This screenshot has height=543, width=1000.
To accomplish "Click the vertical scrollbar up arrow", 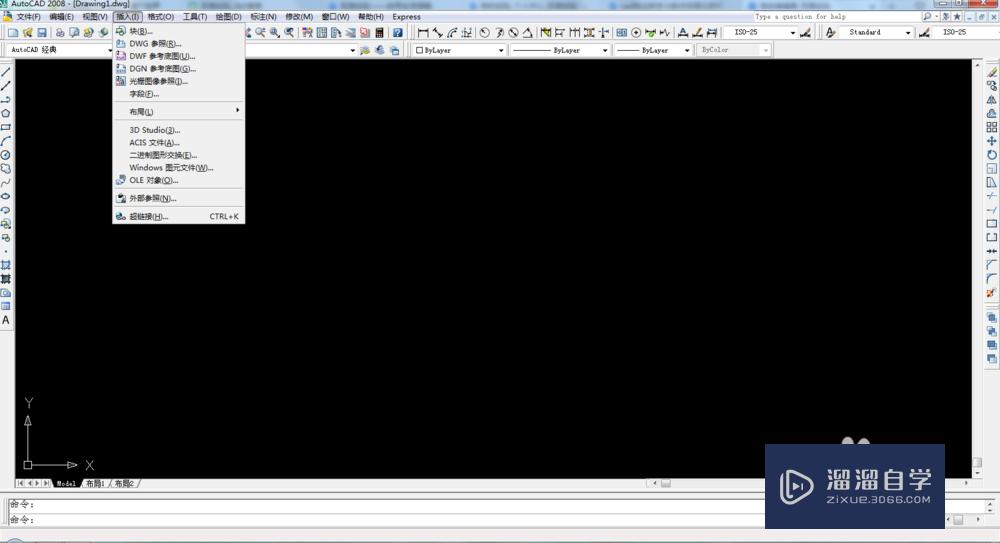I will click(977, 64).
